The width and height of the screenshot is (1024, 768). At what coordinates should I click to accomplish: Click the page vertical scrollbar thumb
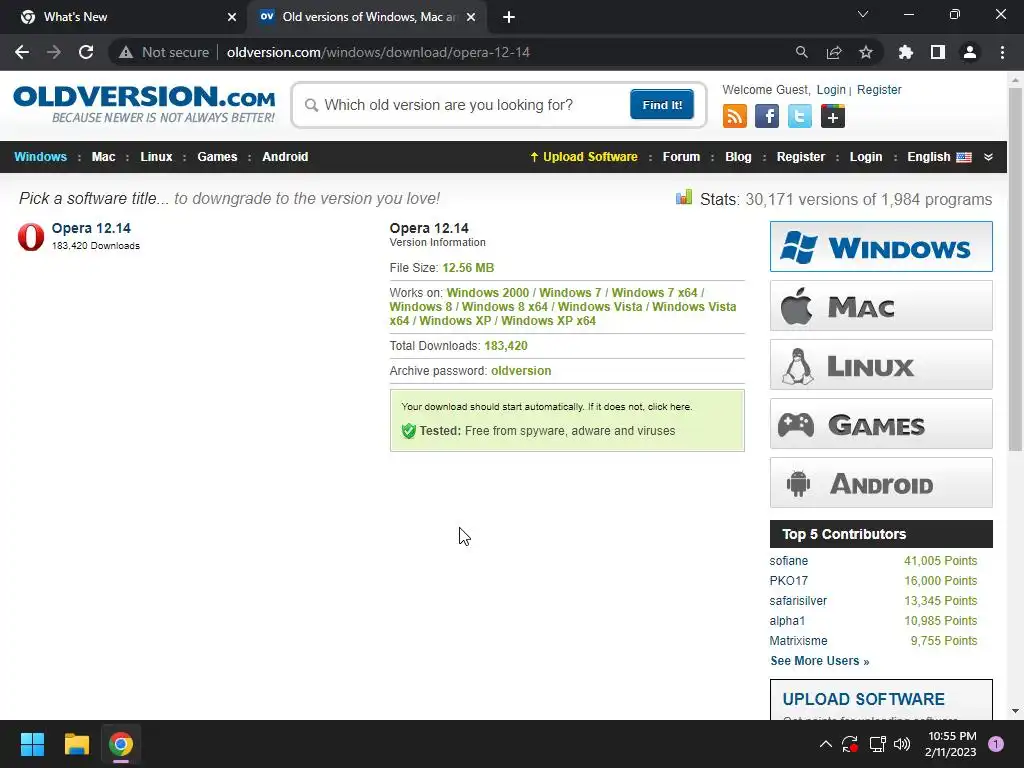pyautogui.click(x=1015, y=268)
